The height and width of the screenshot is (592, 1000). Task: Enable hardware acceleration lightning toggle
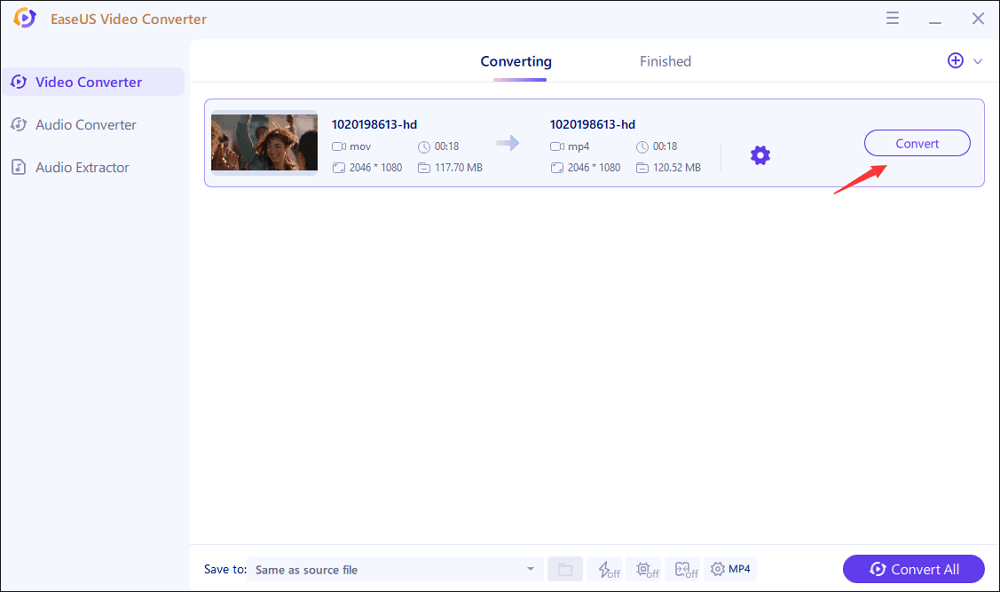point(606,569)
